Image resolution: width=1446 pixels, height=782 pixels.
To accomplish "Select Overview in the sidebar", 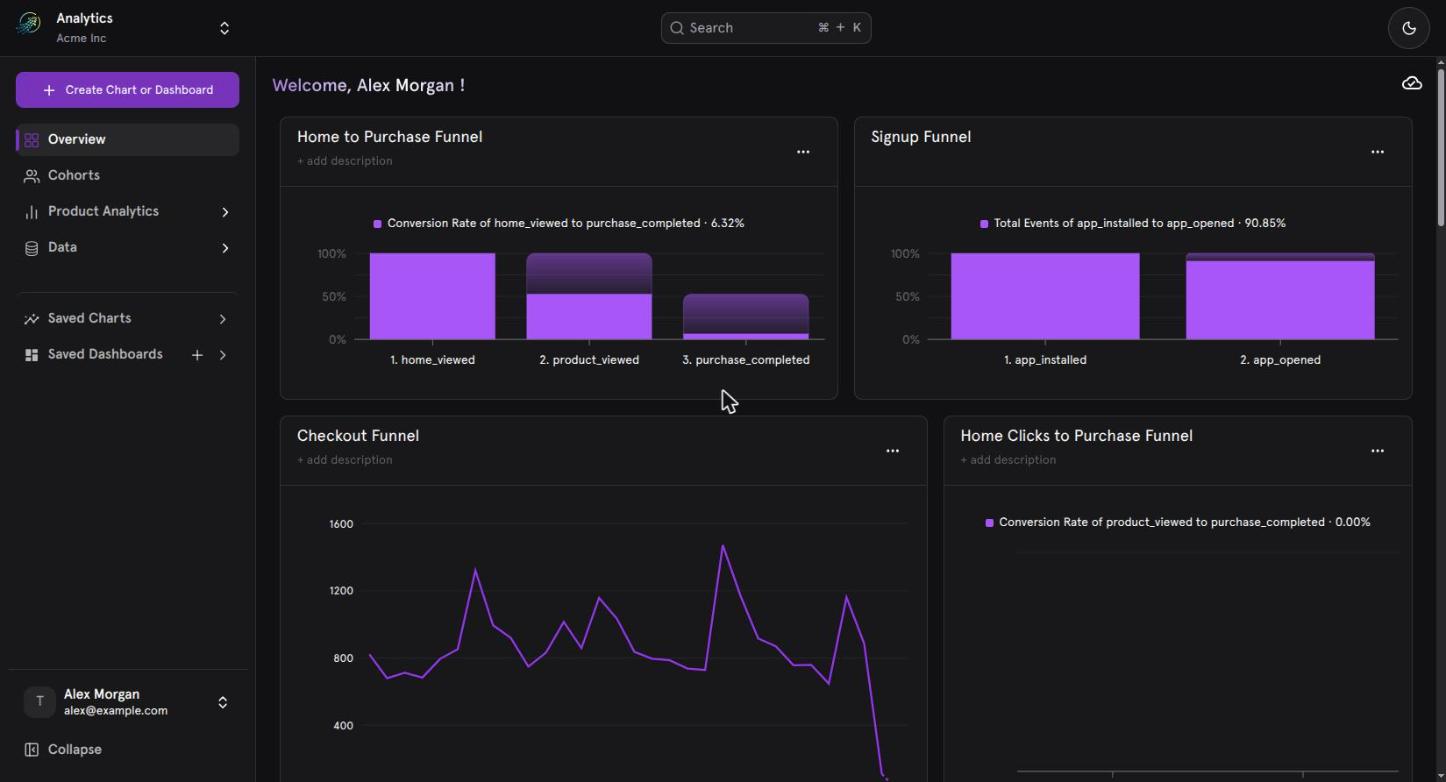I will (x=127, y=139).
